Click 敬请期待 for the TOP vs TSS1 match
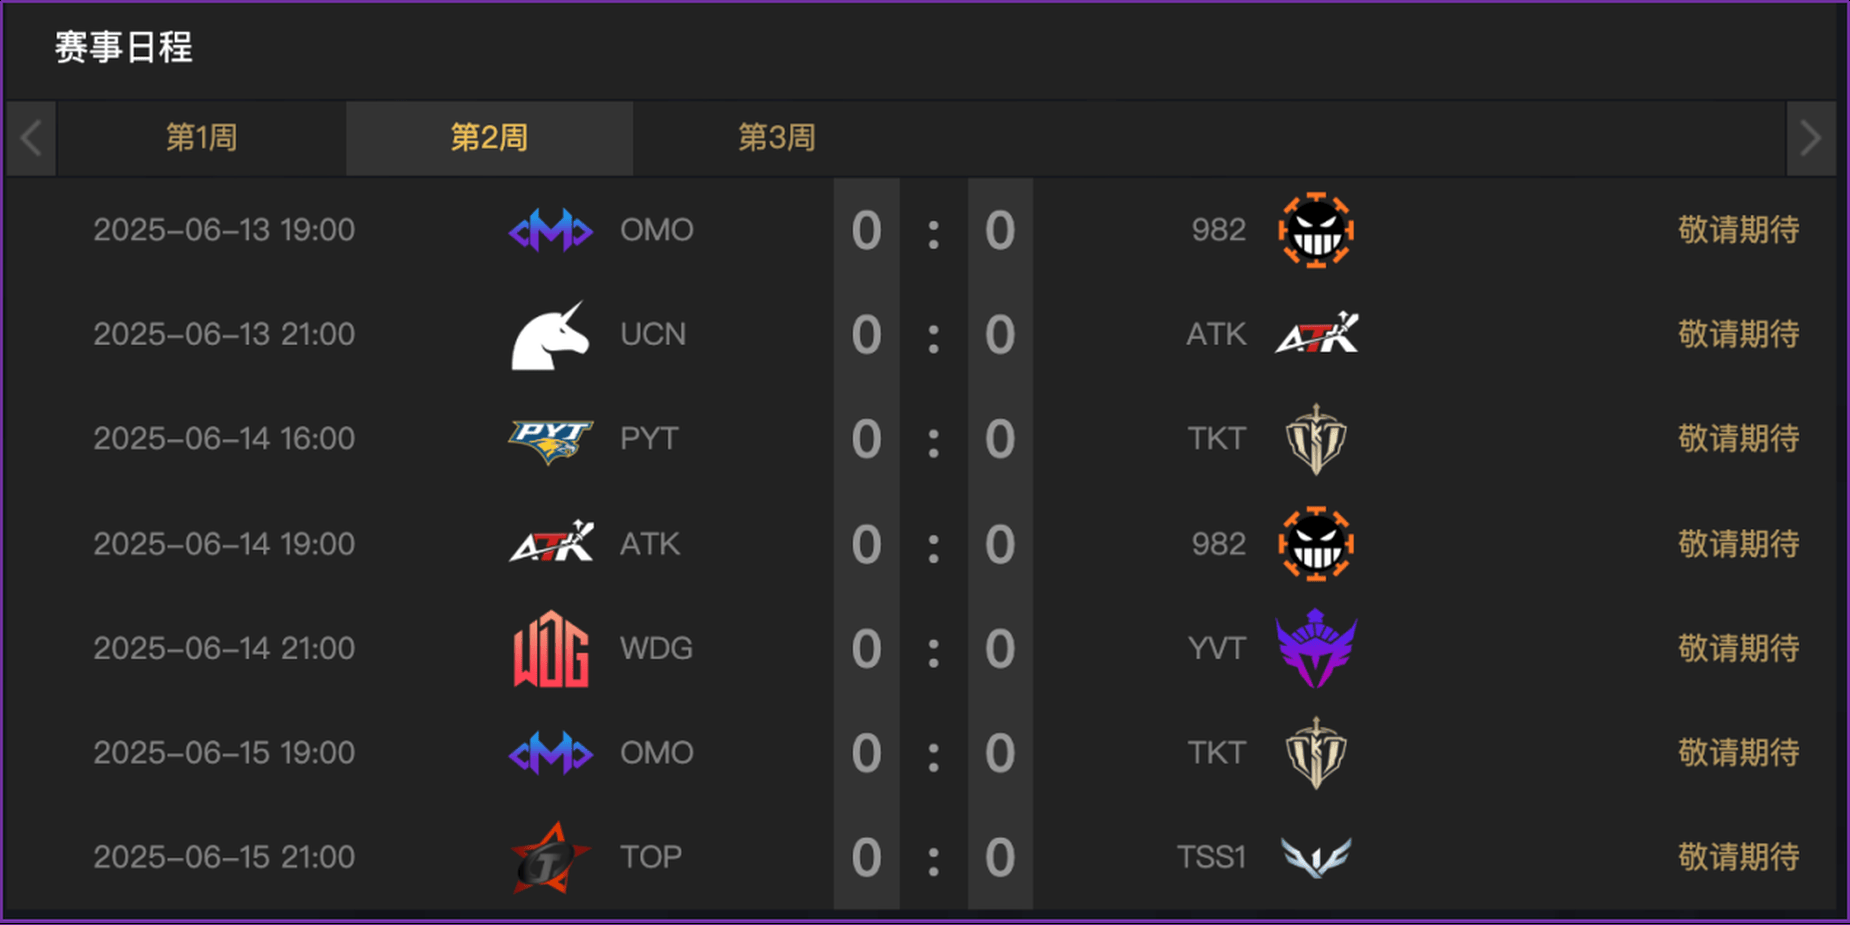This screenshot has height=925, width=1850. coord(1738,857)
